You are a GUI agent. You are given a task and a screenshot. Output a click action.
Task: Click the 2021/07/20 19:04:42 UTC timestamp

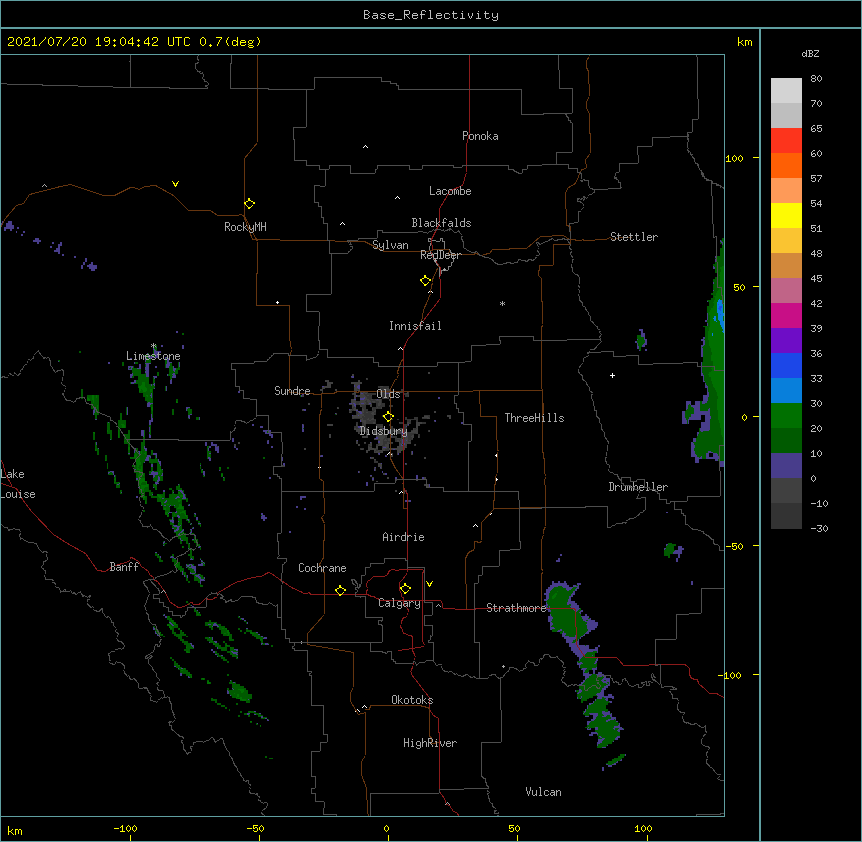pos(99,42)
